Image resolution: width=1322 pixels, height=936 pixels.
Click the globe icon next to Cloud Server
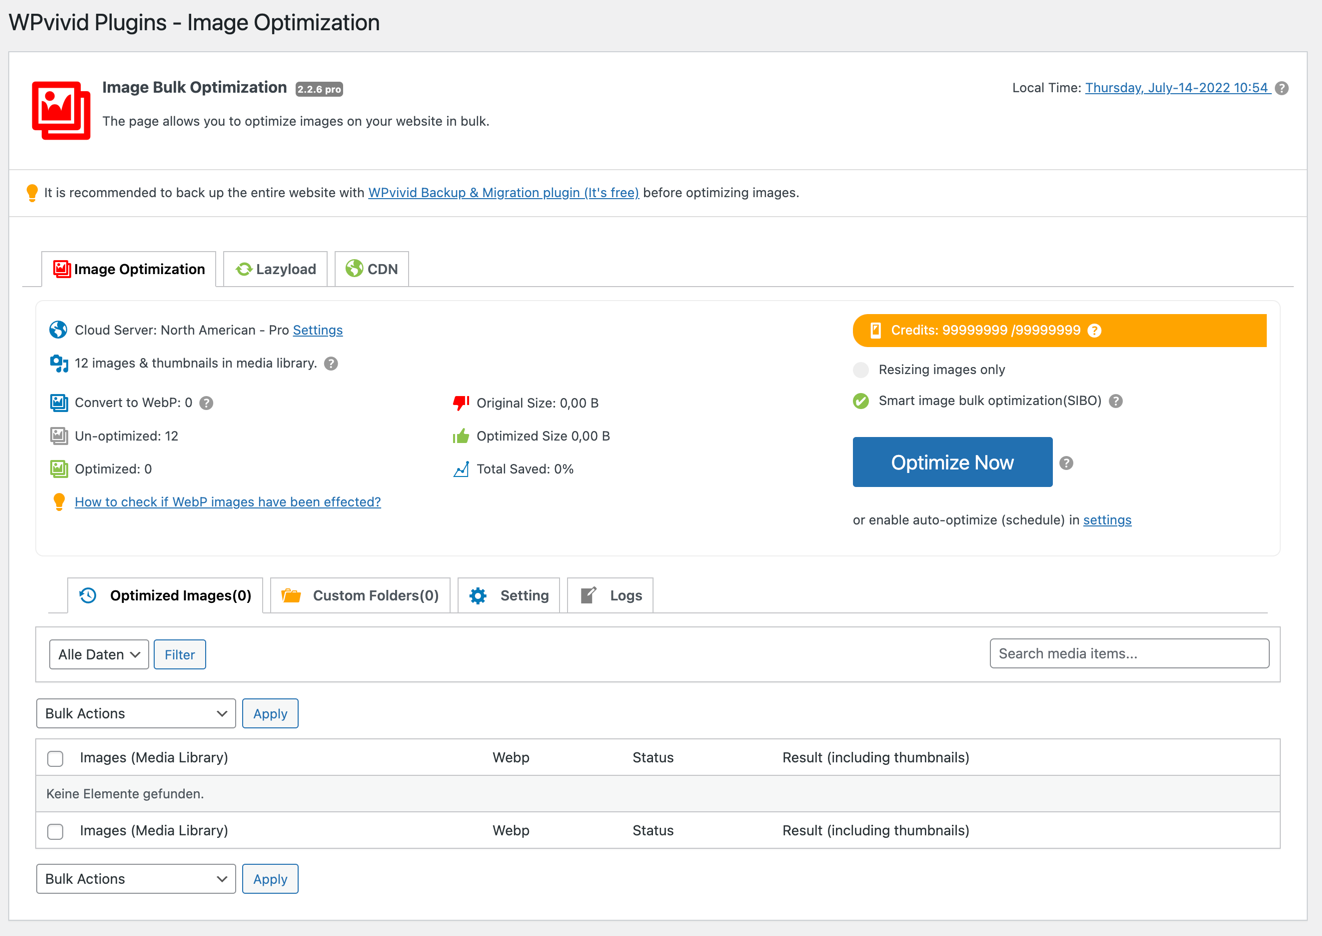[58, 330]
